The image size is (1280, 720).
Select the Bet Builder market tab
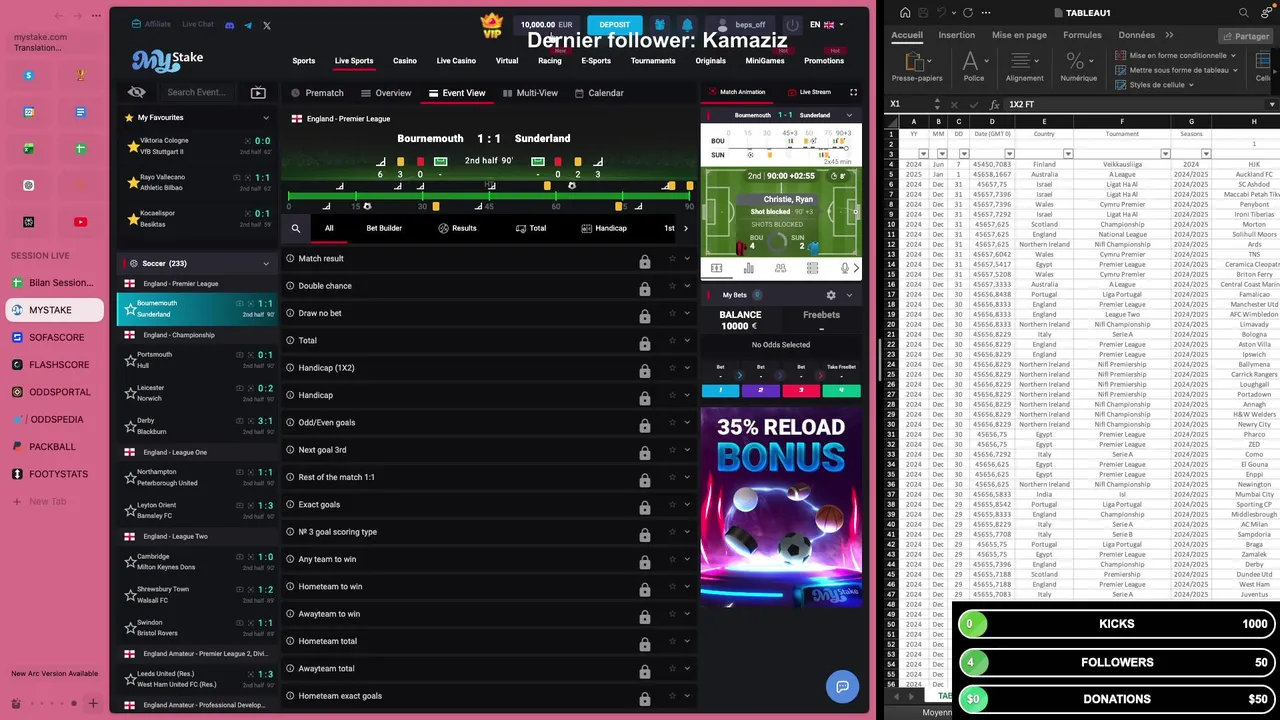point(384,228)
